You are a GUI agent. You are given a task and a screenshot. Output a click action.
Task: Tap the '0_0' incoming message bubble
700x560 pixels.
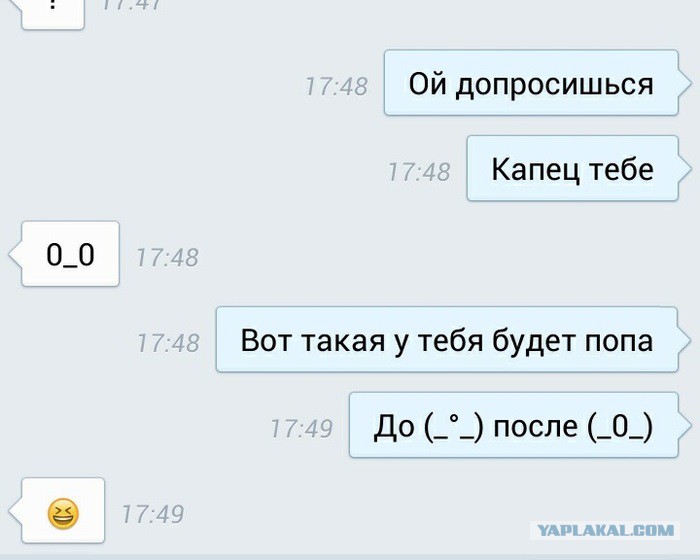click(x=71, y=254)
